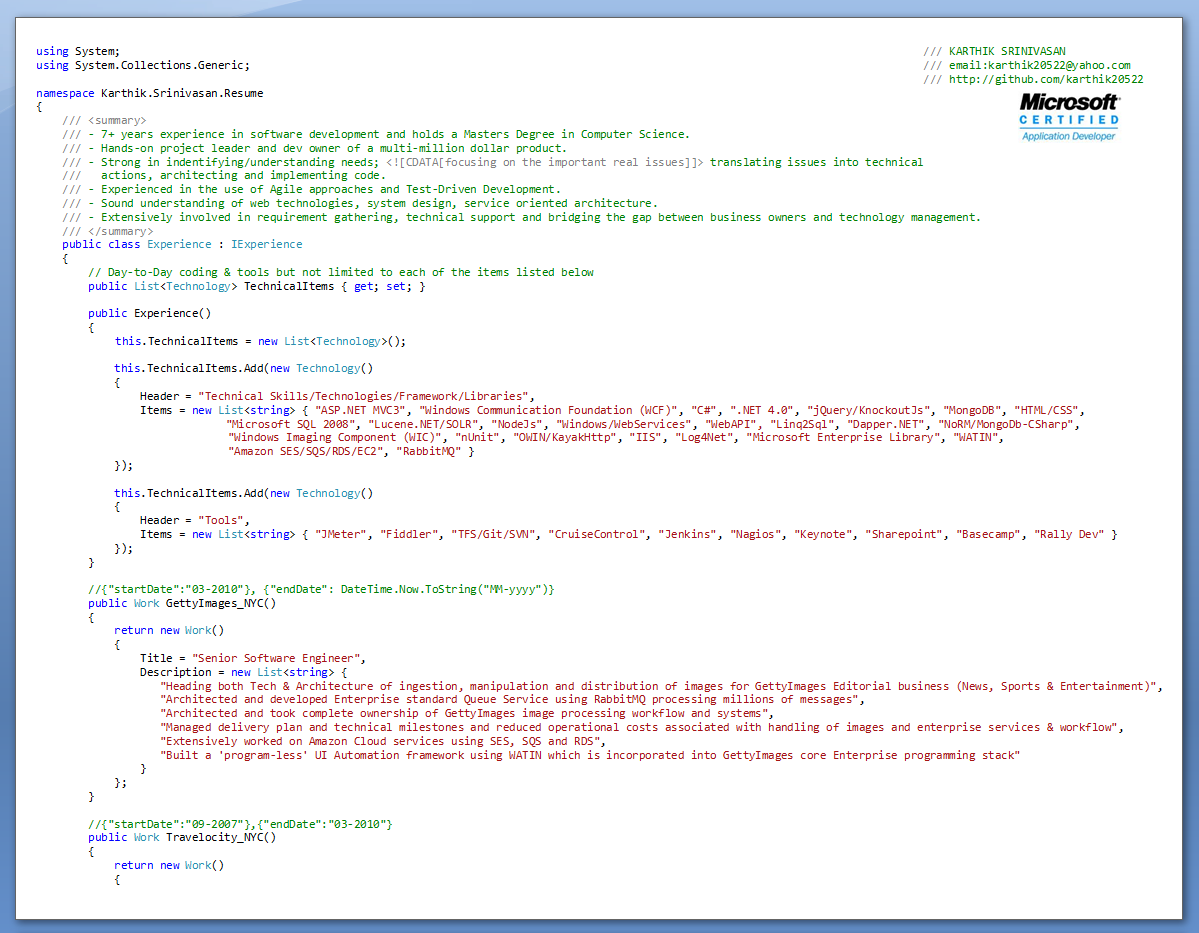Click the "Technical Skills/Technologies/Framework/Libraries" header string
The image size is (1199, 933).
point(363,396)
